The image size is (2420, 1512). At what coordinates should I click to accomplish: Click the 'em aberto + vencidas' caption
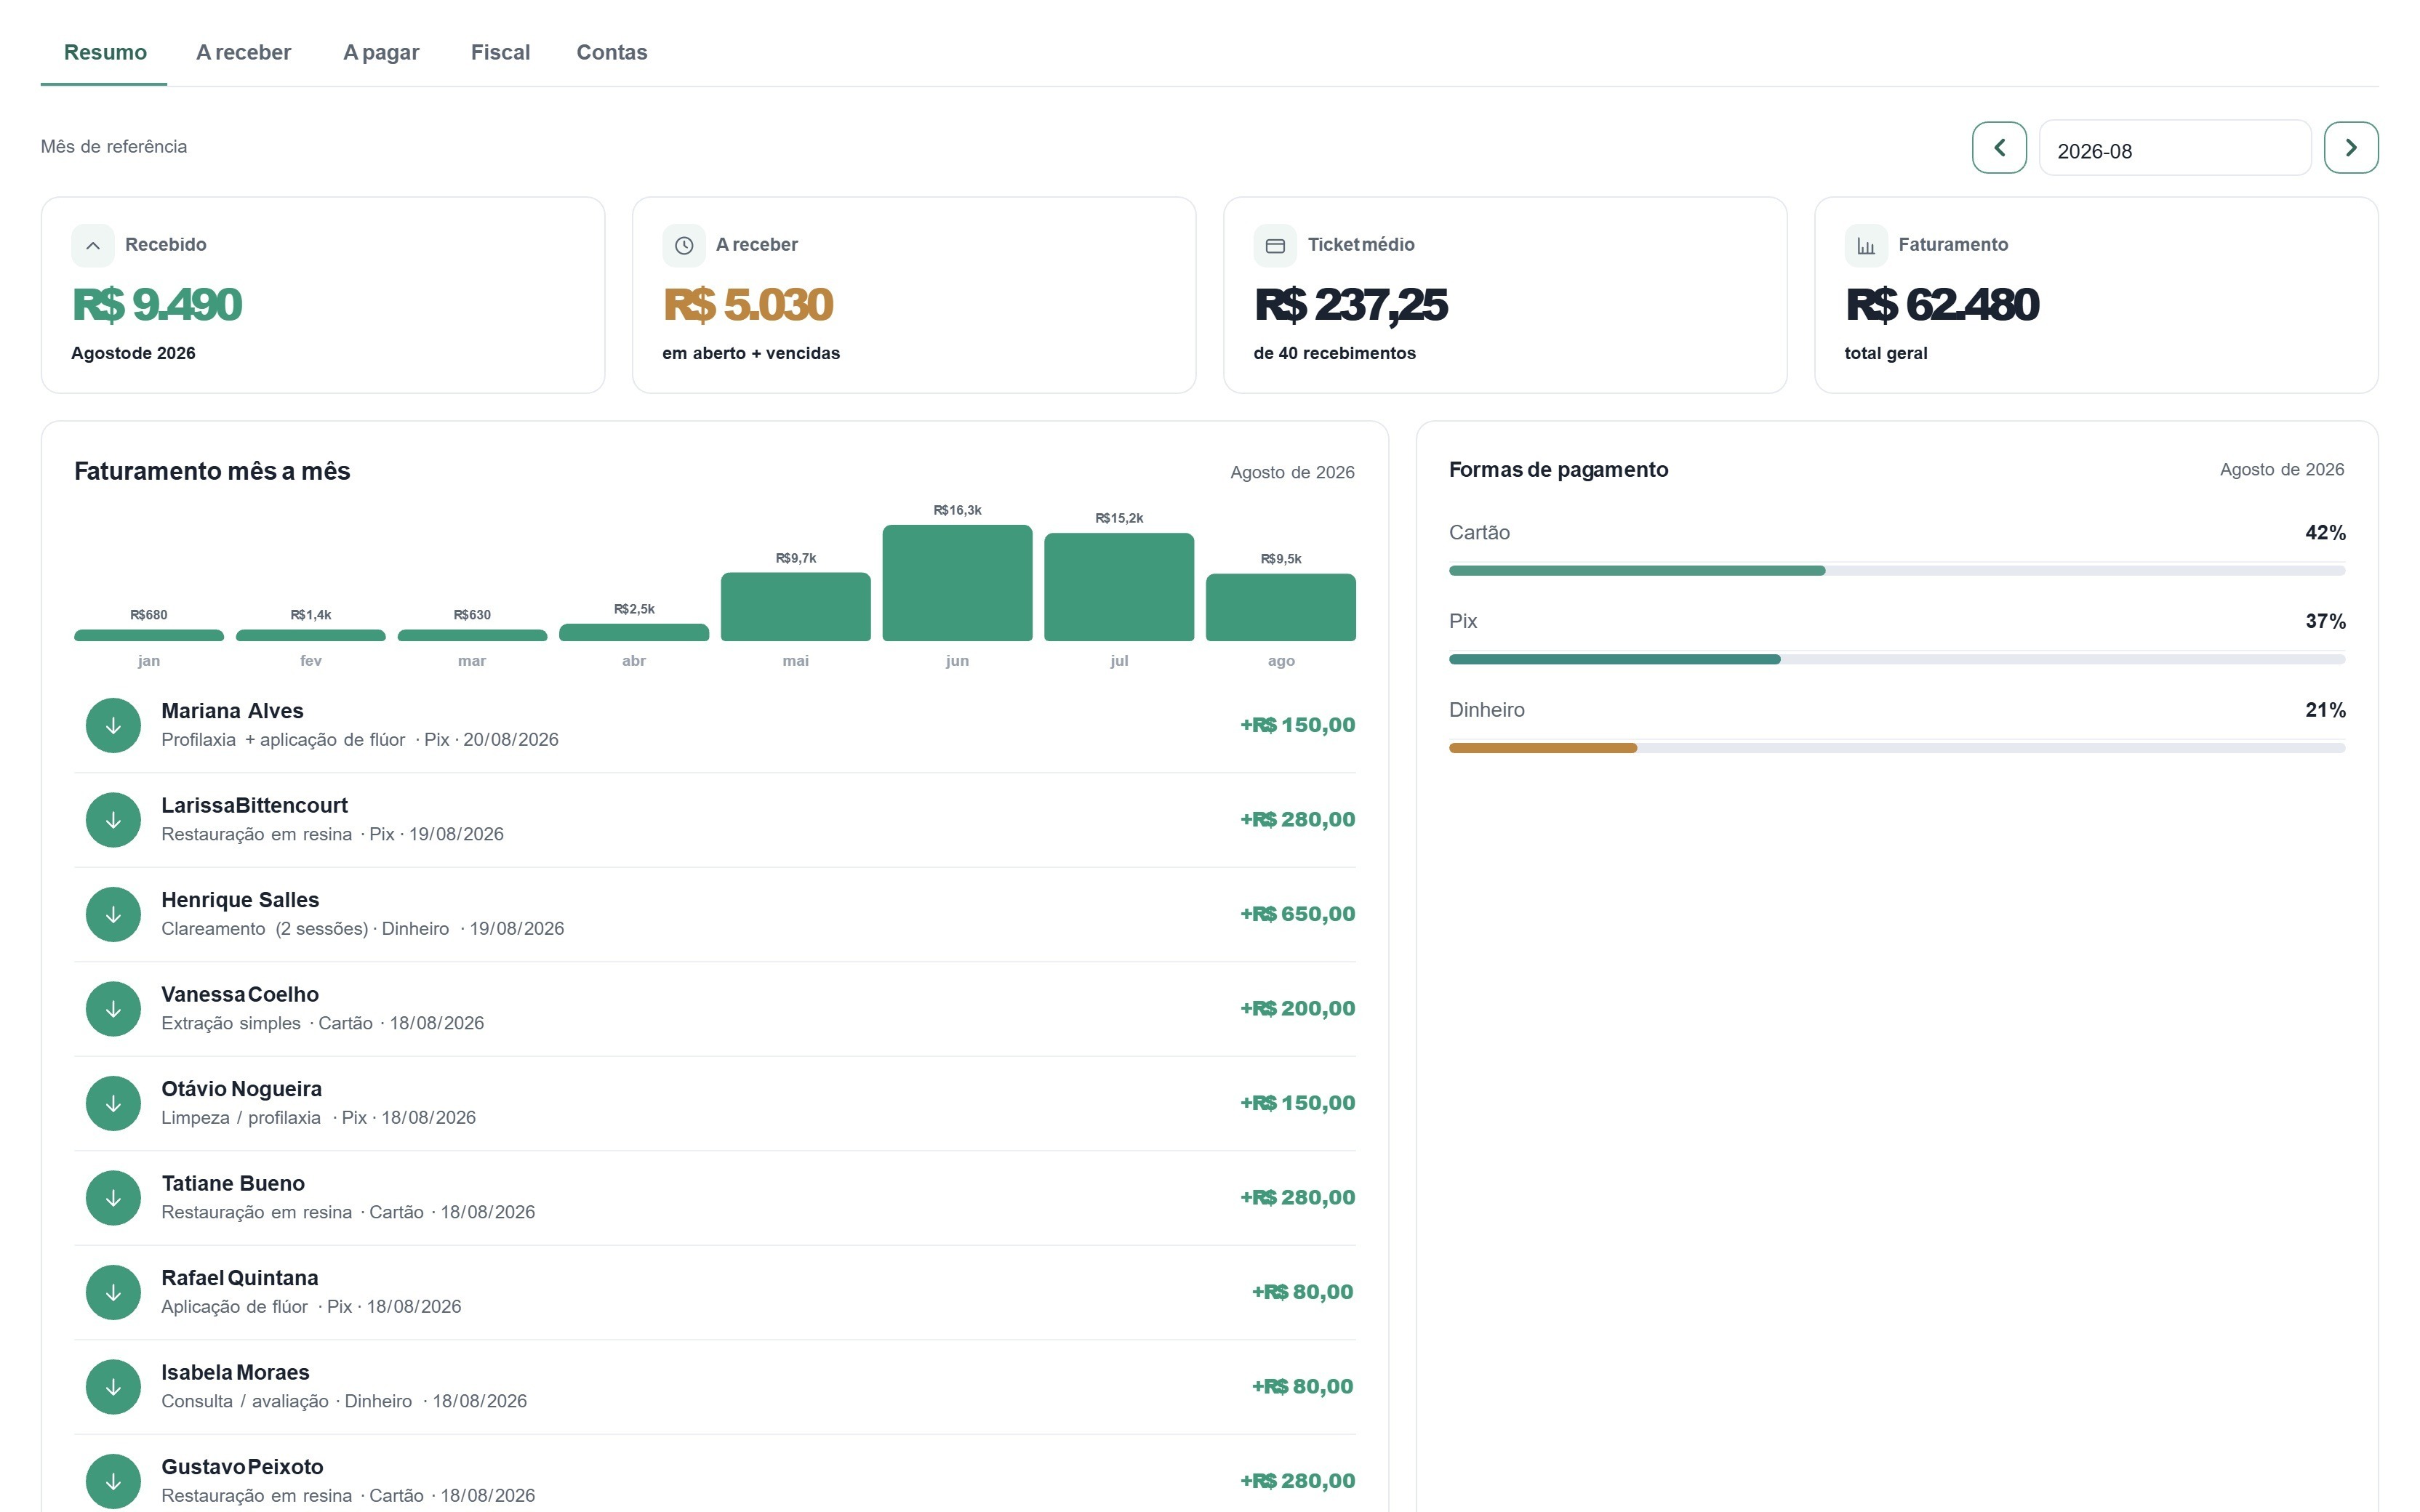[751, 354]
